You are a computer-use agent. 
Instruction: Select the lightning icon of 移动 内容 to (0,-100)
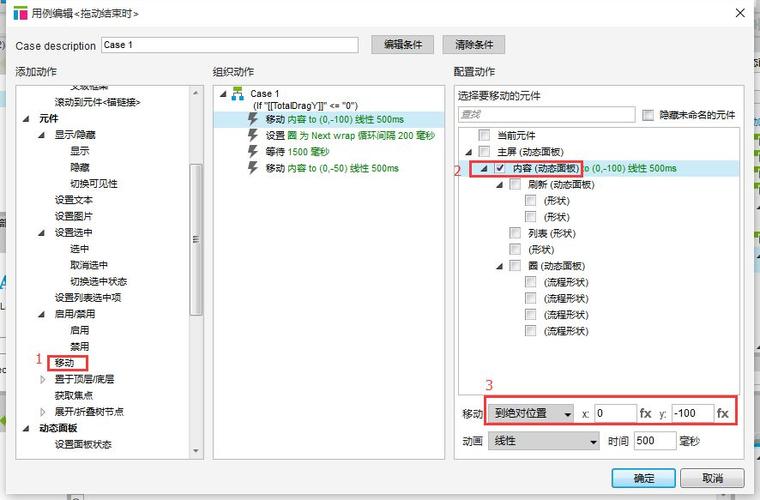click(x=253, y=119)
